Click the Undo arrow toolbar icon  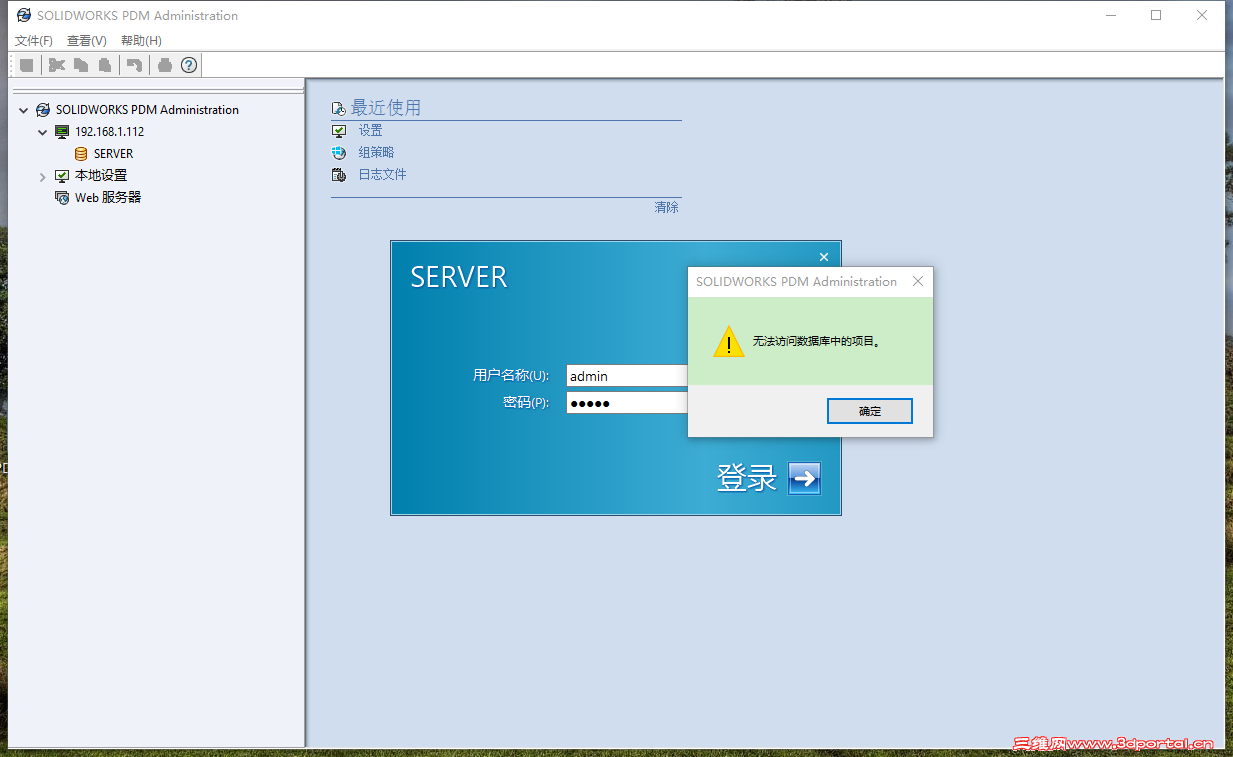(x=134, y=65)
